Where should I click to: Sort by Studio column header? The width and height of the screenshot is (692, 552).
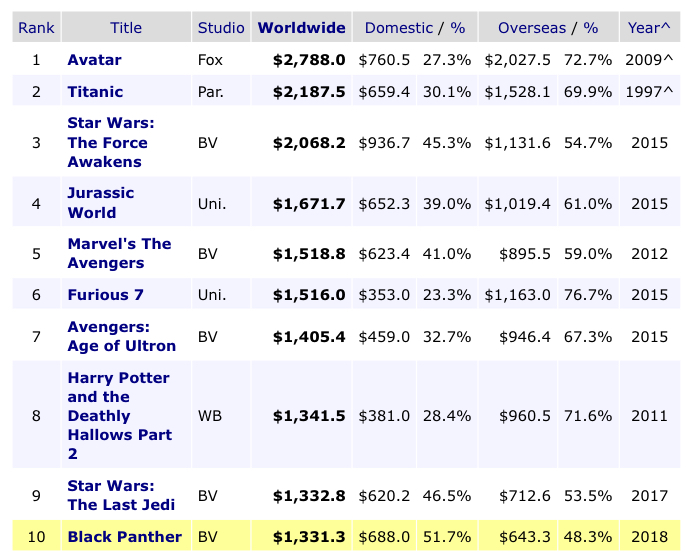tap(221, 28)
